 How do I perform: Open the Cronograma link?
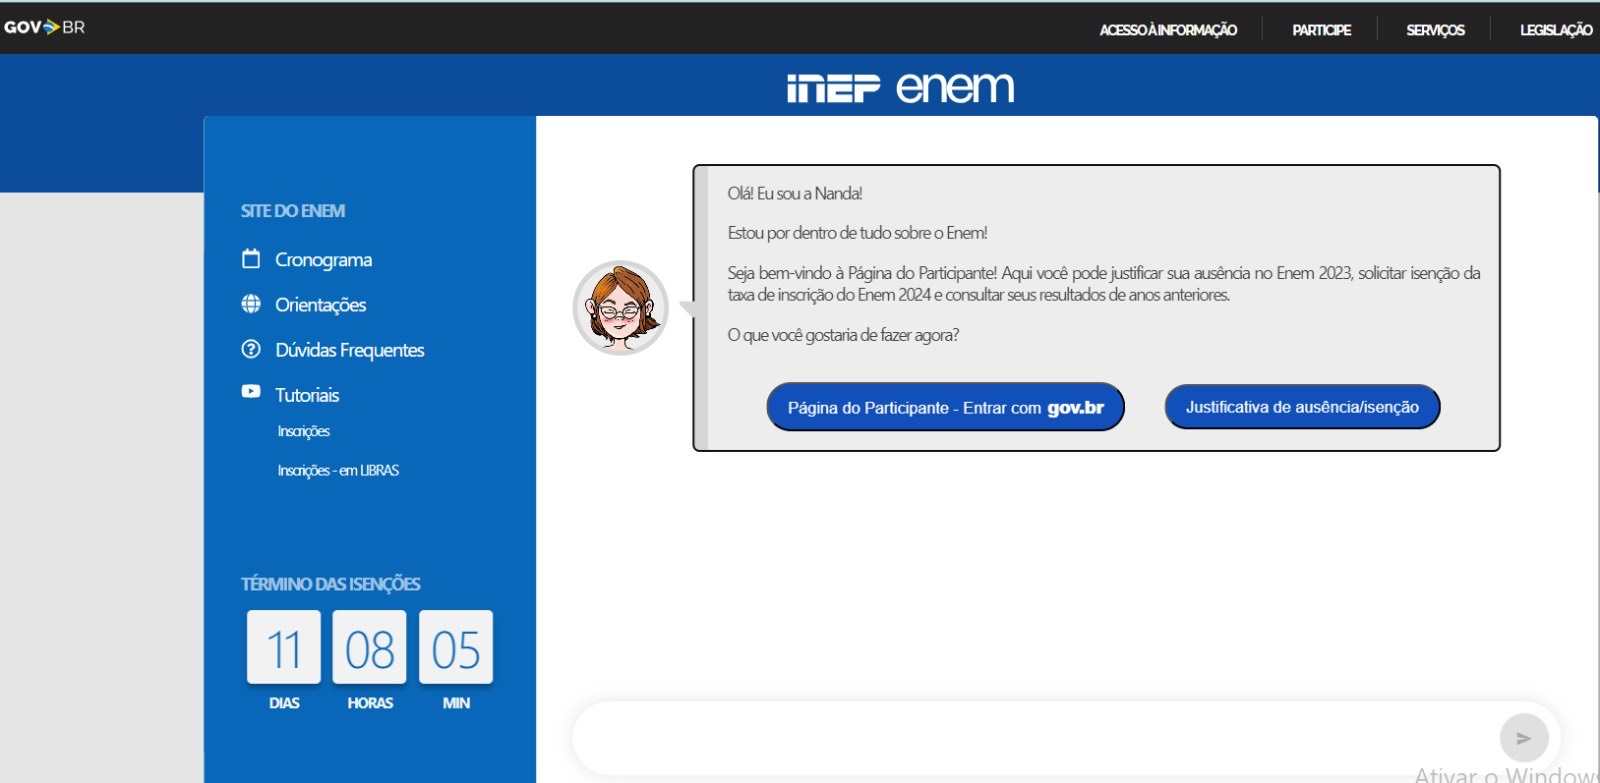(x=323, y=260)
